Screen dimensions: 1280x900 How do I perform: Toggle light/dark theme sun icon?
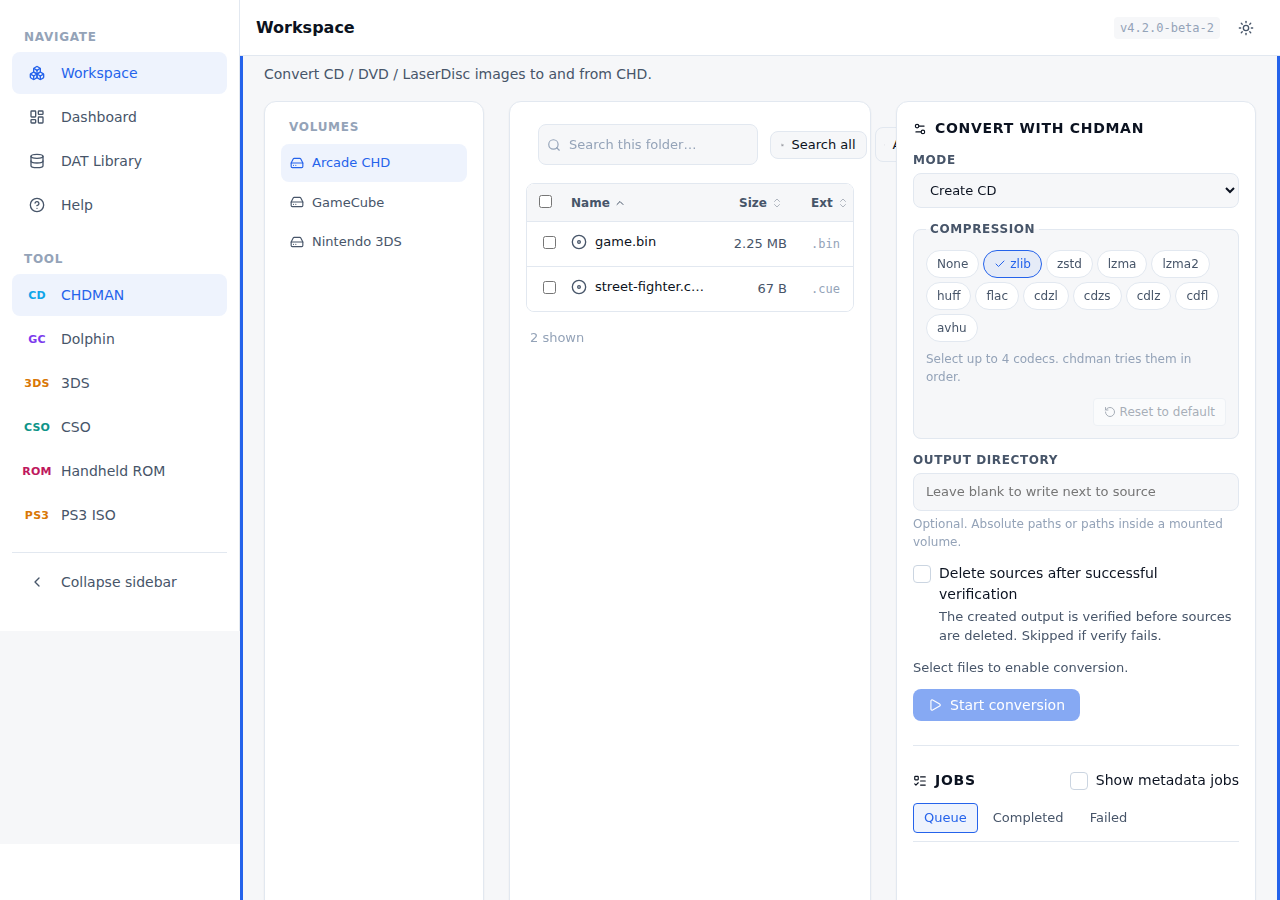pyautogui.click(x=1246, y=28)
